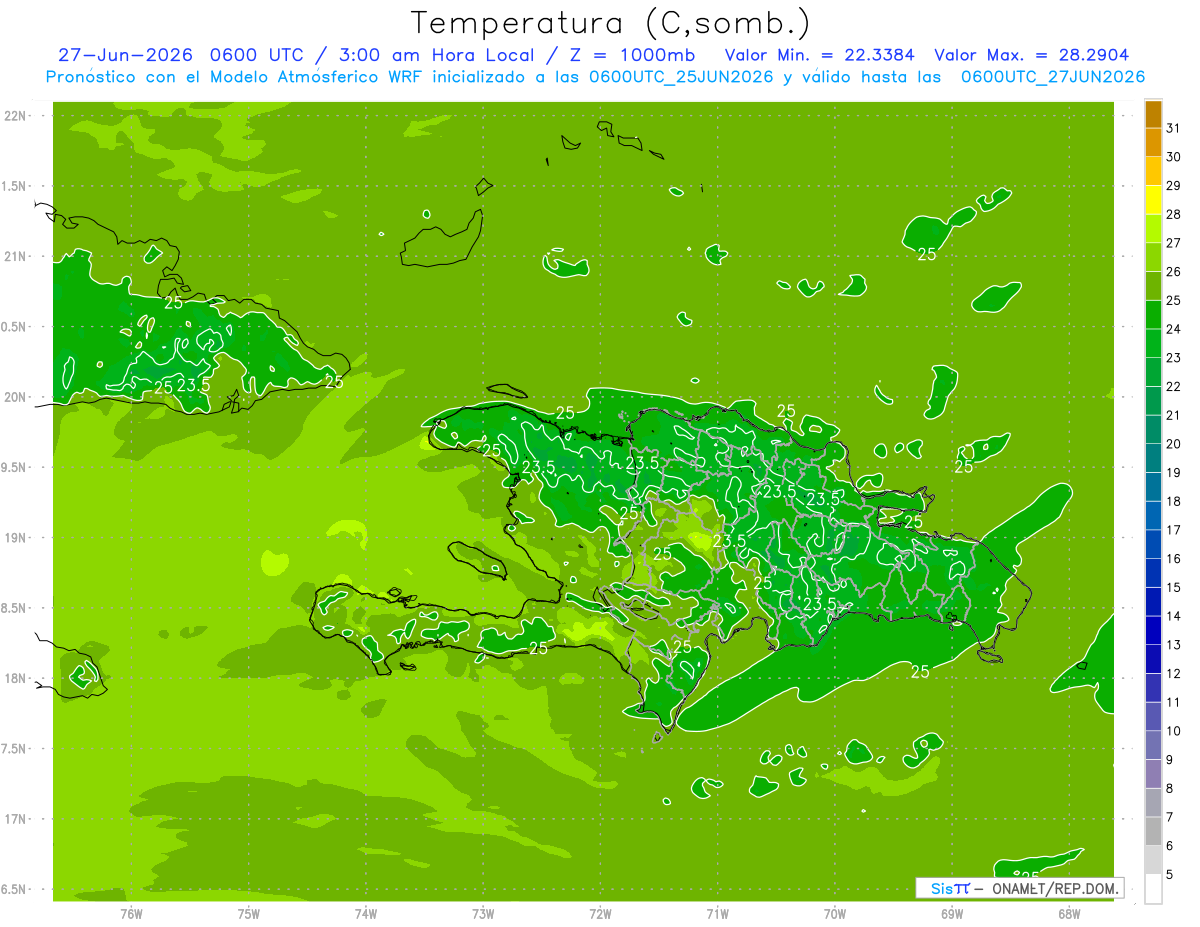Click the '17N' latitude axis label
The width and height of the screenshot is (1200, 927).
(14, 819)
